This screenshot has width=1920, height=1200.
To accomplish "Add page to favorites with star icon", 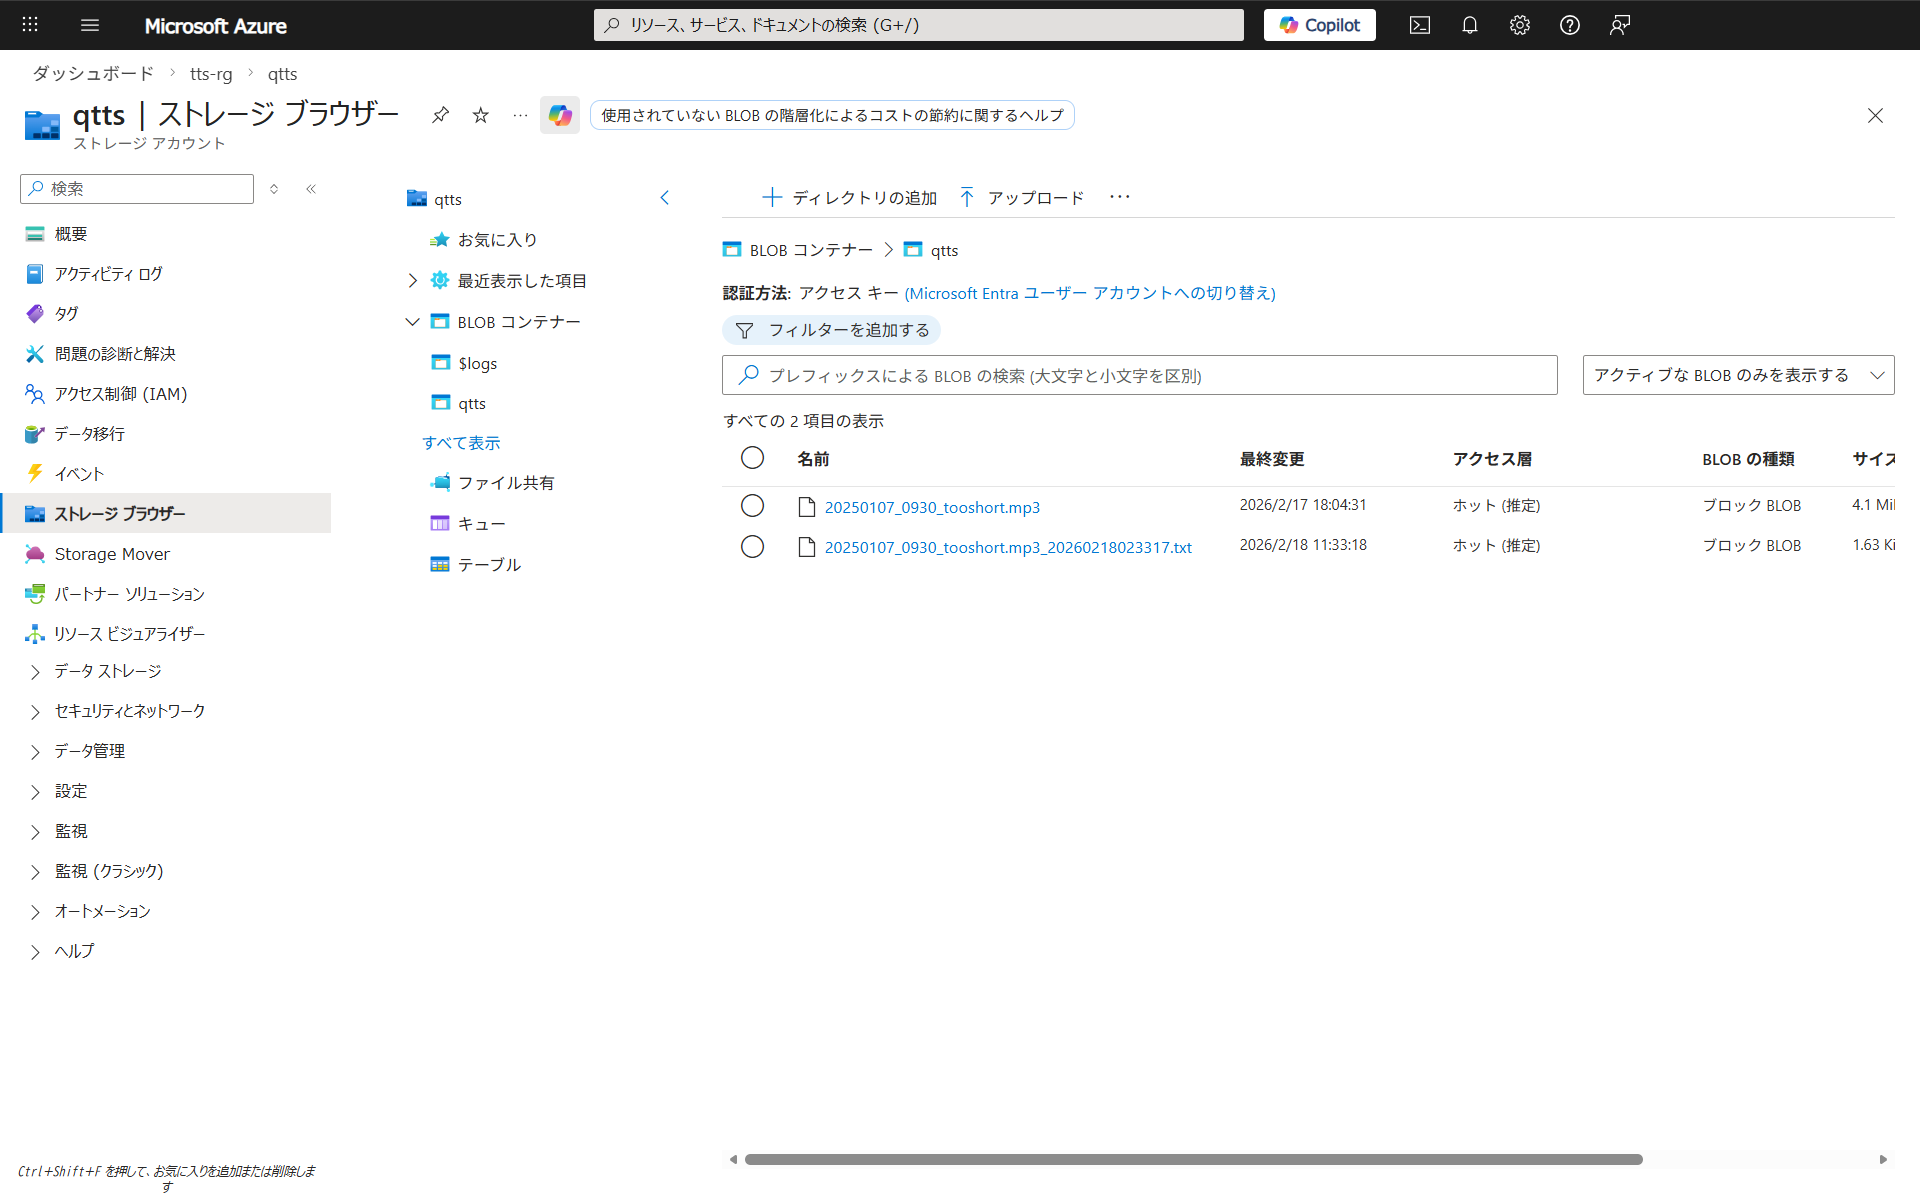I will 481,115.
